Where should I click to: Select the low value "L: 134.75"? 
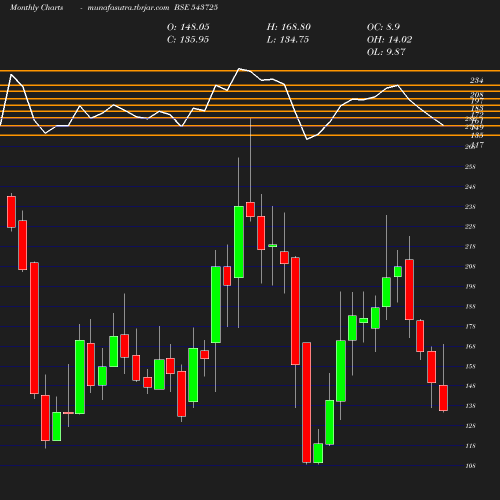288,40
